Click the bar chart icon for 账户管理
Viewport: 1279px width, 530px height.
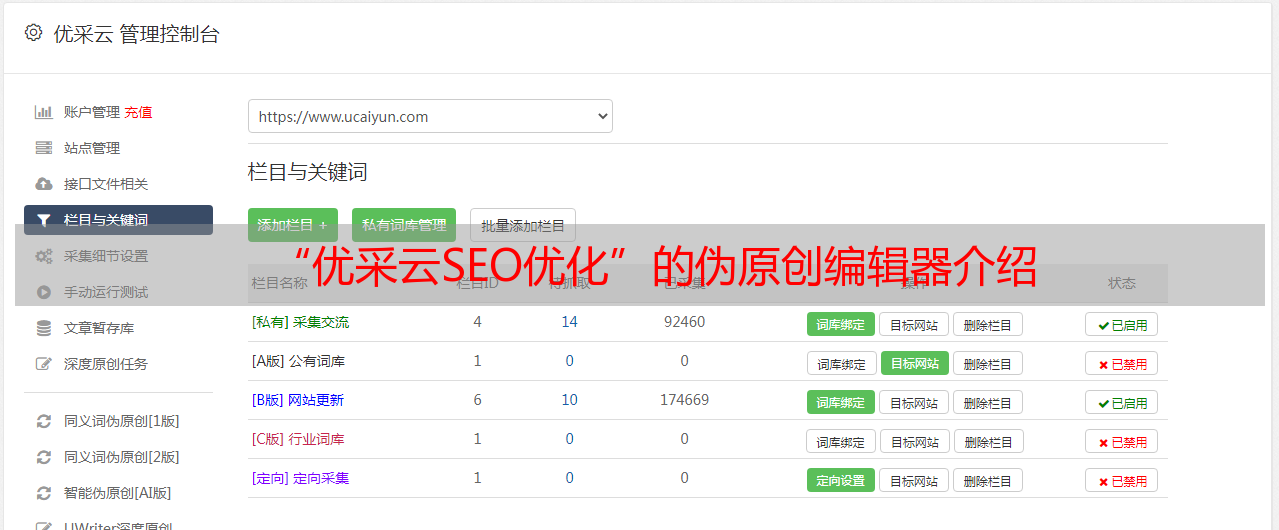[x=43, y=112]
